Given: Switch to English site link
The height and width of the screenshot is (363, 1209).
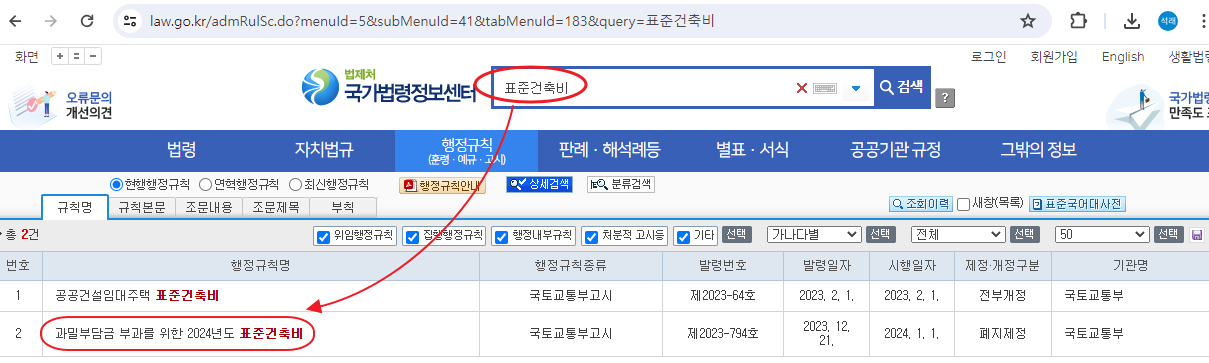Looking at the screenshot, I should click(x=1122, y=57).
